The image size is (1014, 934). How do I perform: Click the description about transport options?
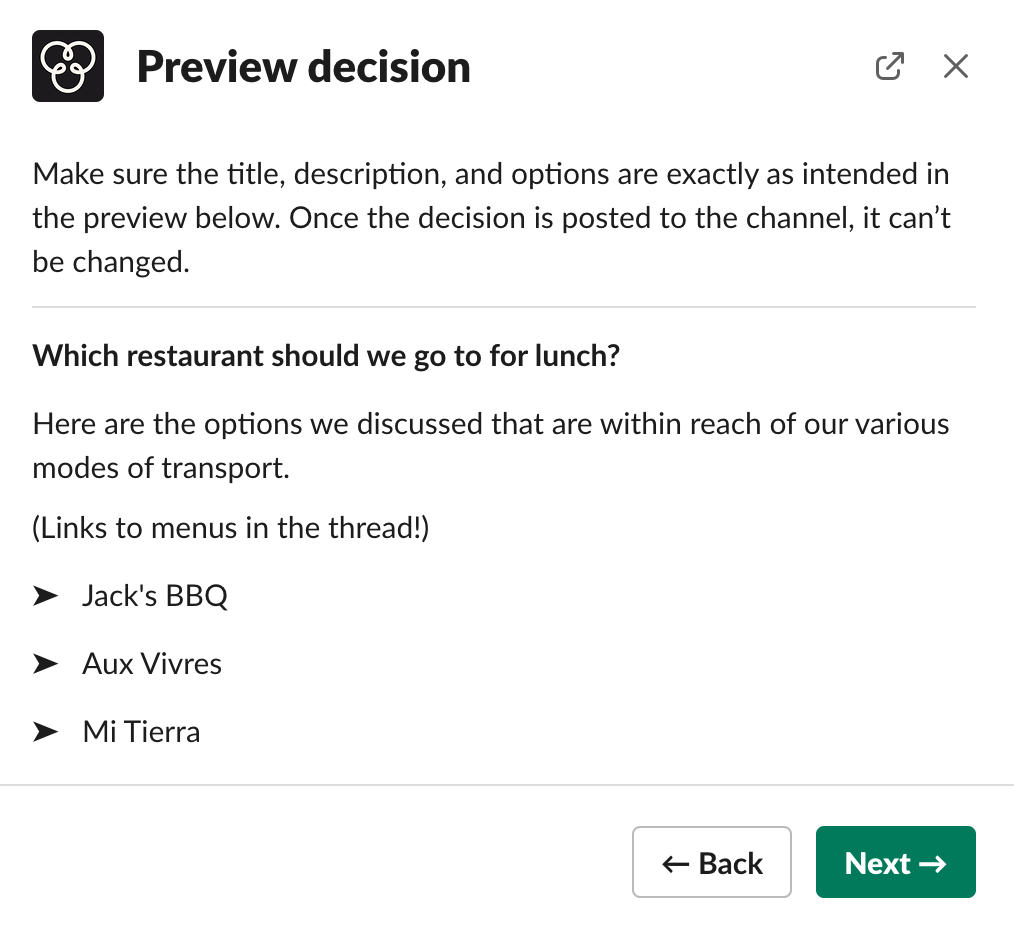pyautogui.click(x=490, y=446)
